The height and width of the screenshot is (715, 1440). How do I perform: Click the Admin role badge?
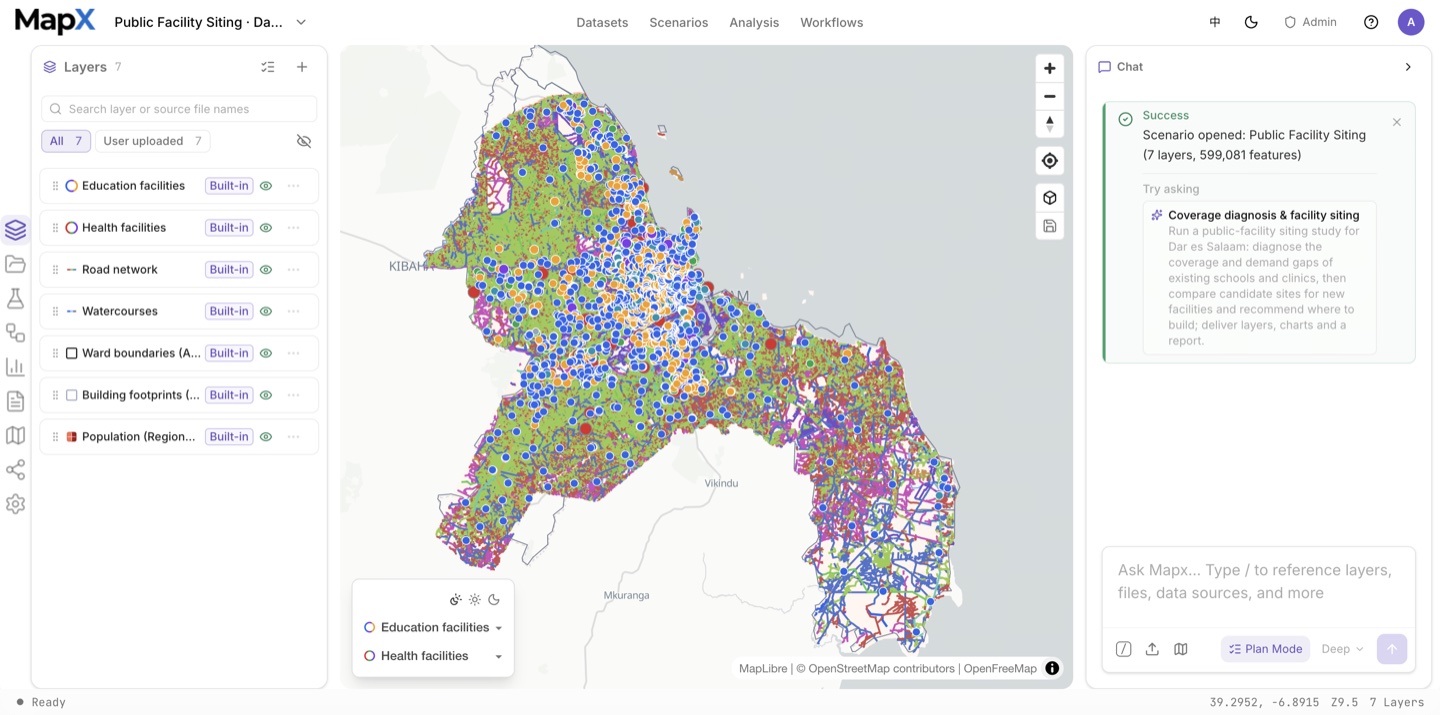(x=1310, y=22)
